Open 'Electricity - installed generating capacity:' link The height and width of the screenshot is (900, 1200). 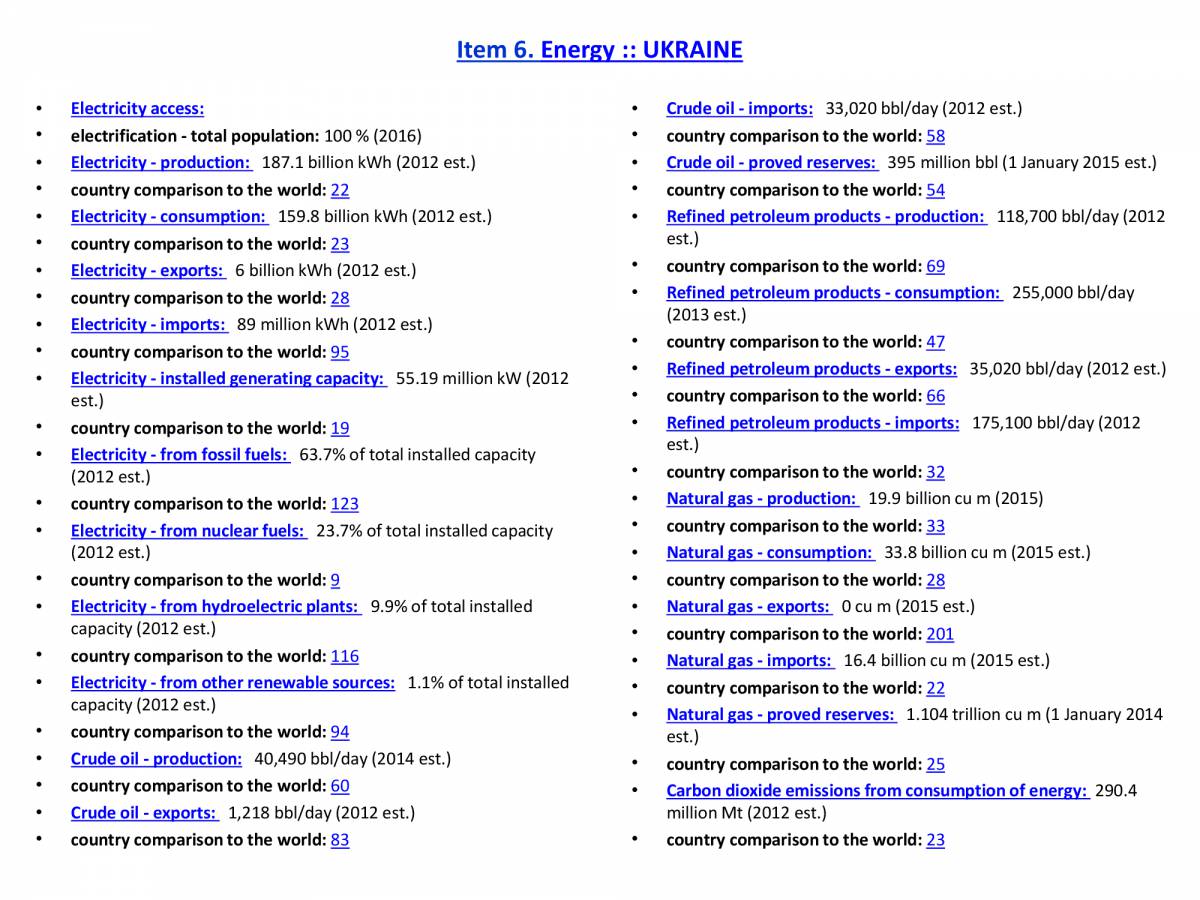click(227, 378)
